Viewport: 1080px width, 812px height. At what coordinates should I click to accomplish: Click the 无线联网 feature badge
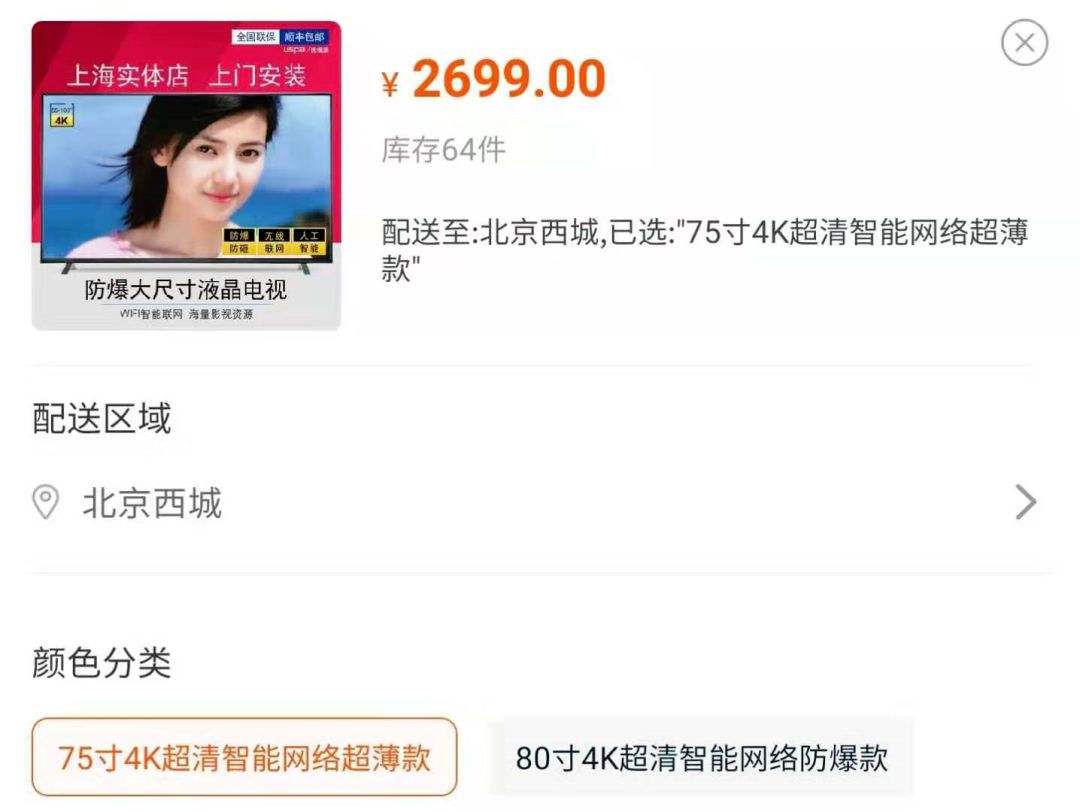tap(274, 242)
